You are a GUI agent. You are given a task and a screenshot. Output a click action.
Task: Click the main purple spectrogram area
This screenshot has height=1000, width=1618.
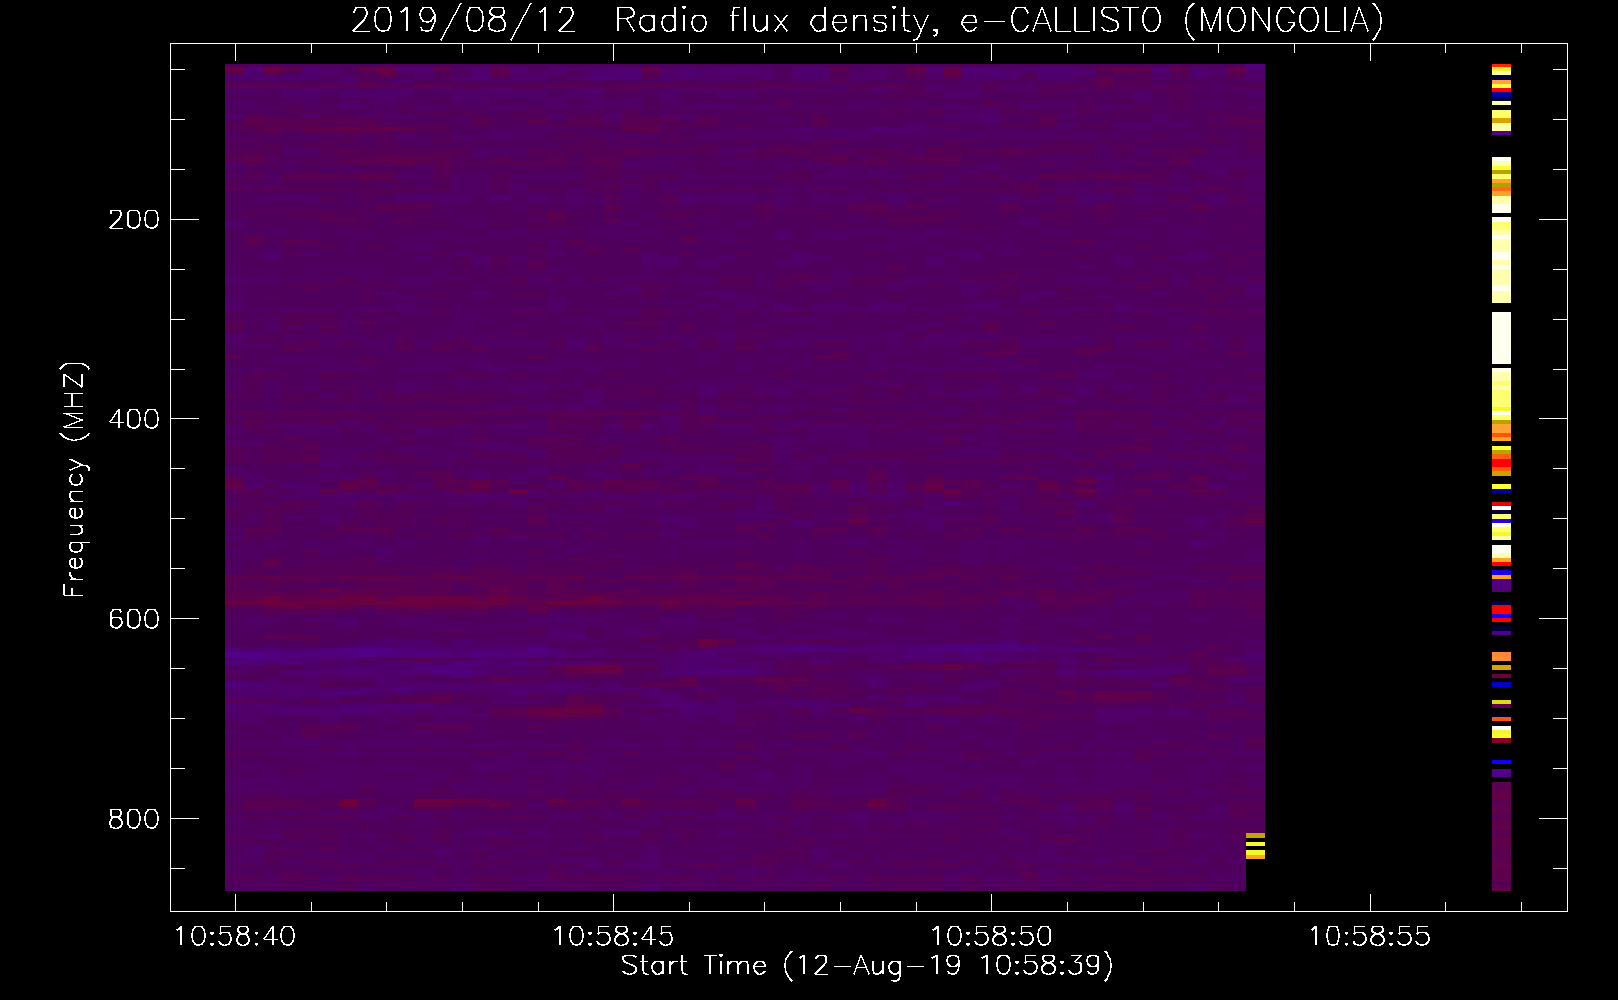tap(745, 477)
